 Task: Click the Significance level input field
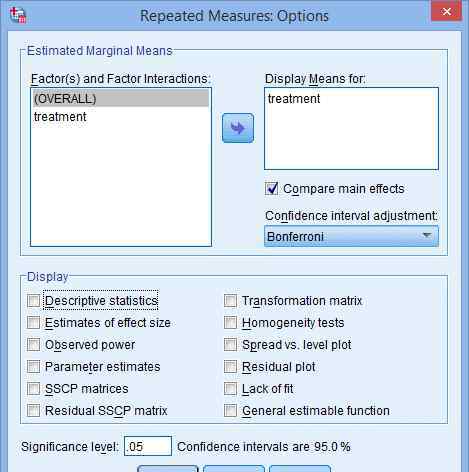[148, 446]
